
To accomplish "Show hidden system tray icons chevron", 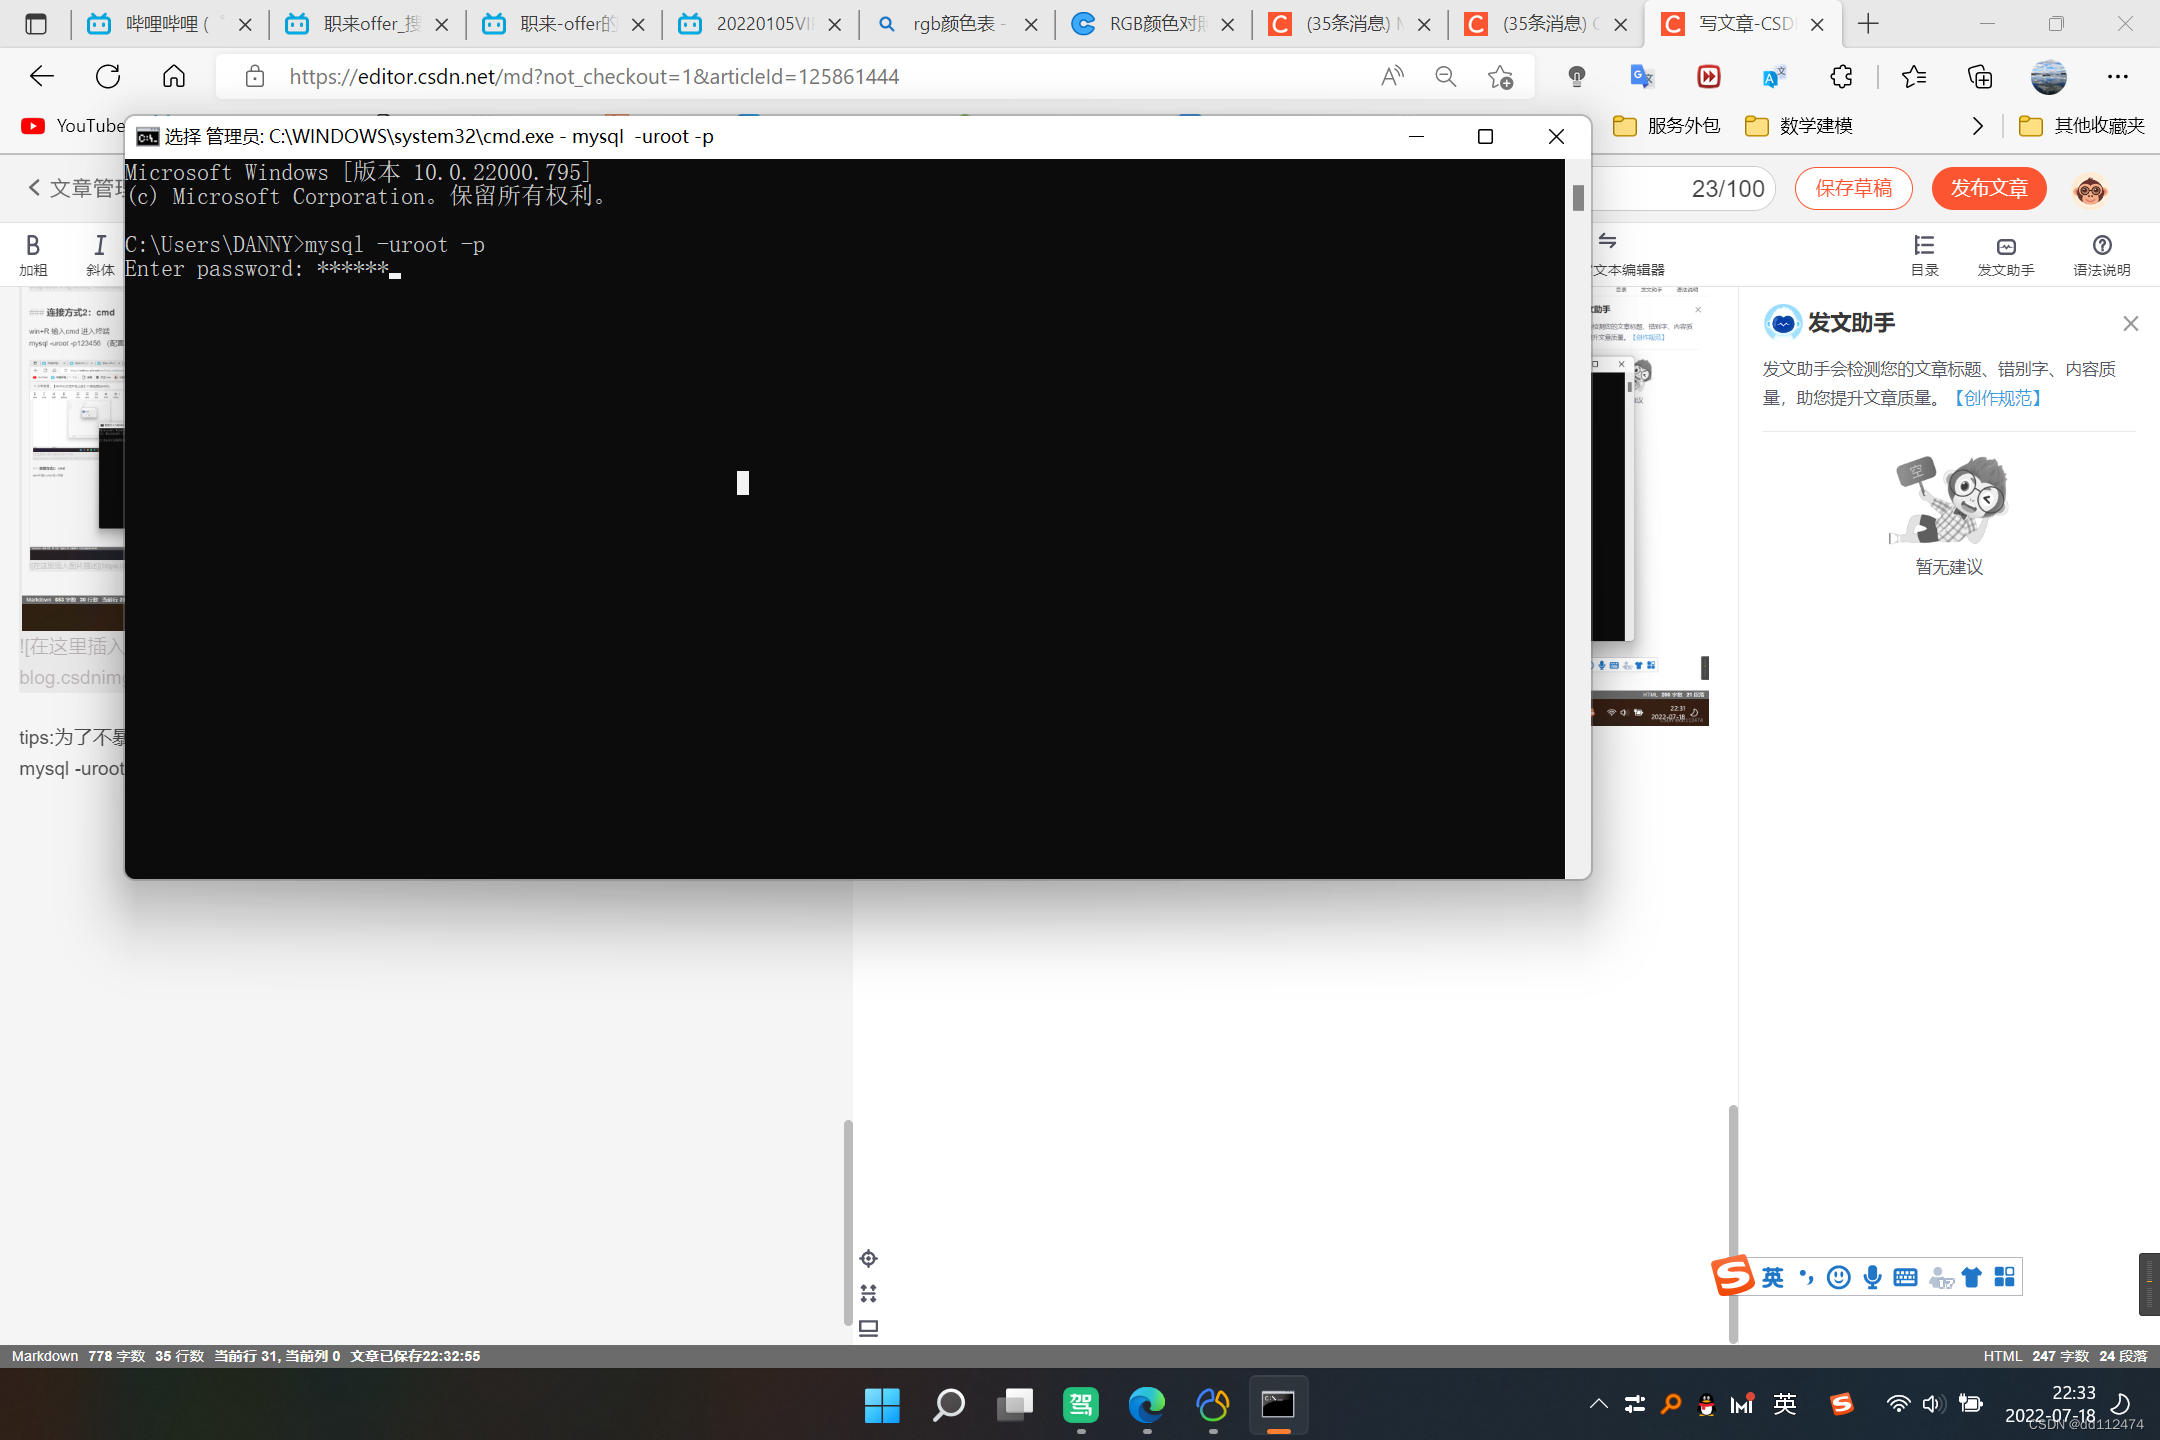I will (x=1598, y=1404).
